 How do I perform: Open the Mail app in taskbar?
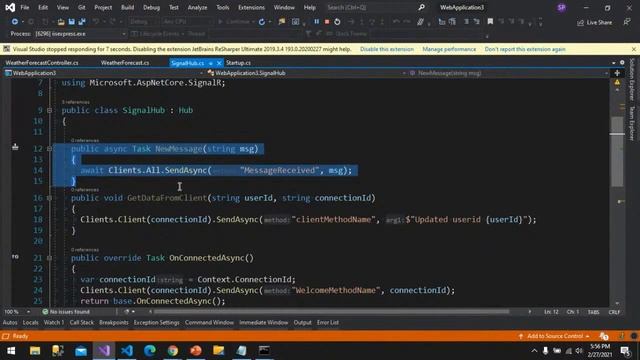pos(81,350)
